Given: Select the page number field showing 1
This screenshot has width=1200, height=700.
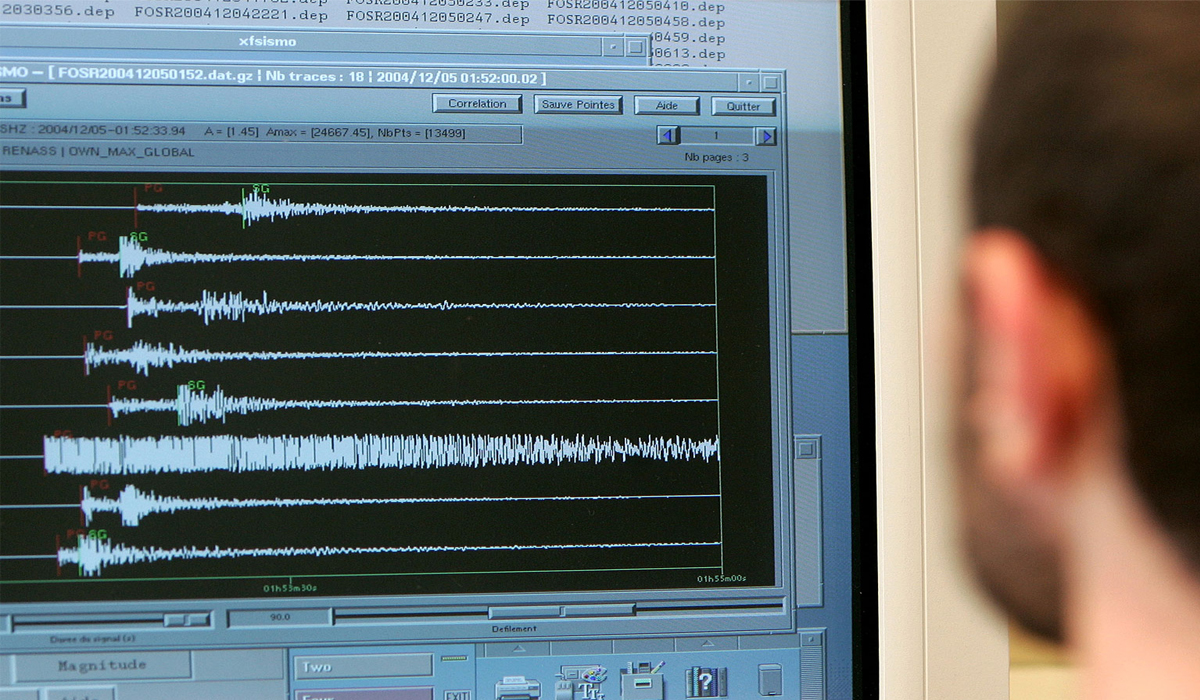Looking at the screenshot, I should point(717,136).
